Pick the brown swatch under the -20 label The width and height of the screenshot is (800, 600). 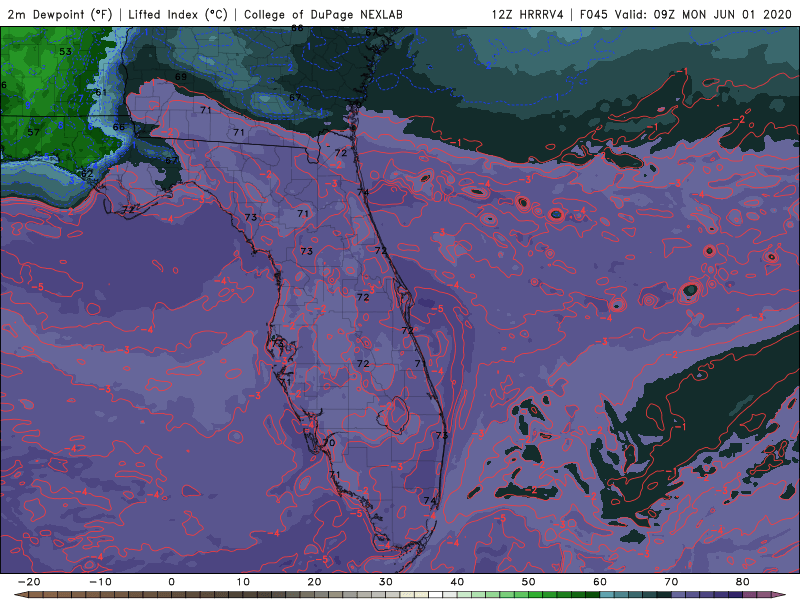pyautogui.click(x=36, y=595)
